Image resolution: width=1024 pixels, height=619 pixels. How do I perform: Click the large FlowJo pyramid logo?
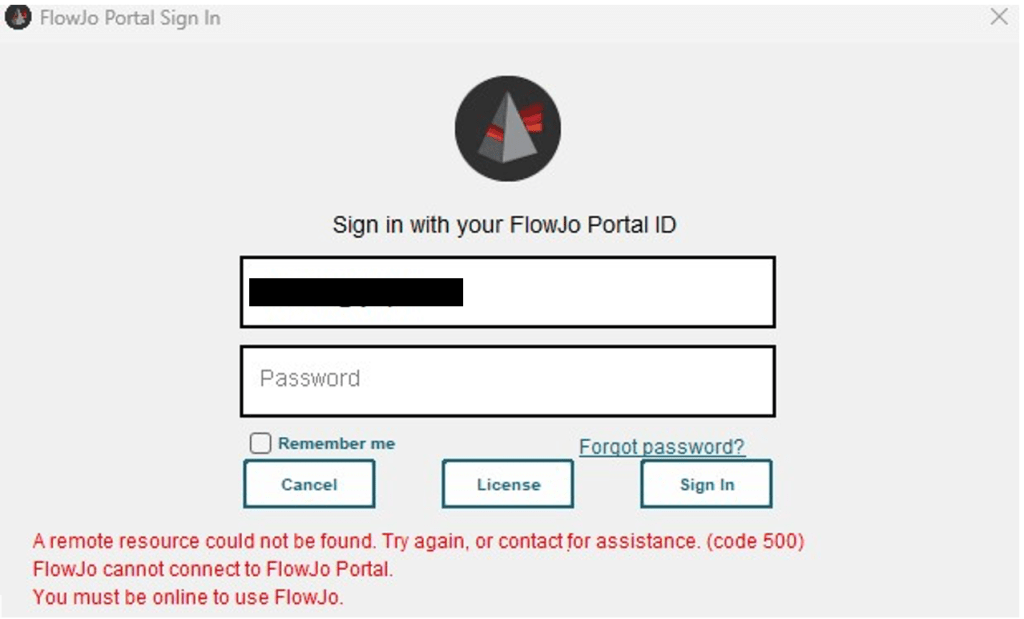point(507,128)
